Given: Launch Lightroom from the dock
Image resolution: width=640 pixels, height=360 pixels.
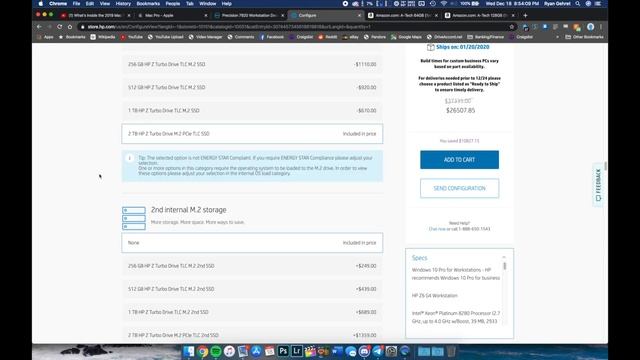Looking at the screenshot, I should click(x=297, y=351).
